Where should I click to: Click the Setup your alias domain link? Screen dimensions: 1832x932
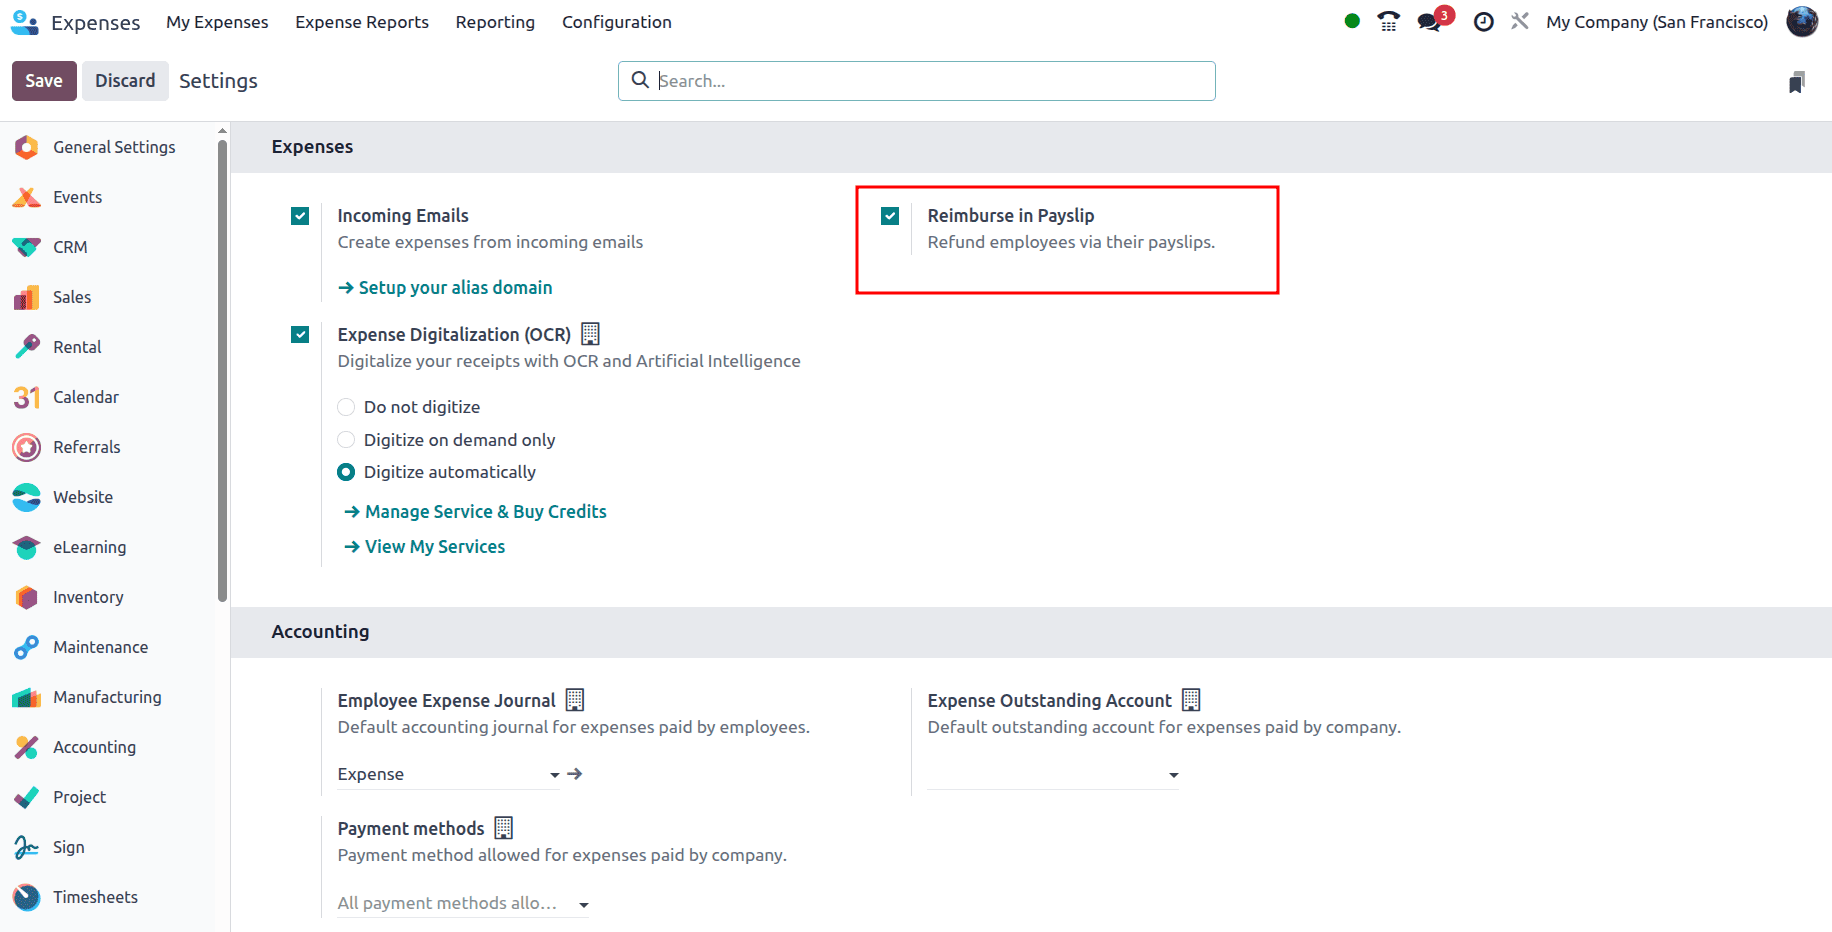click(455, 287)
